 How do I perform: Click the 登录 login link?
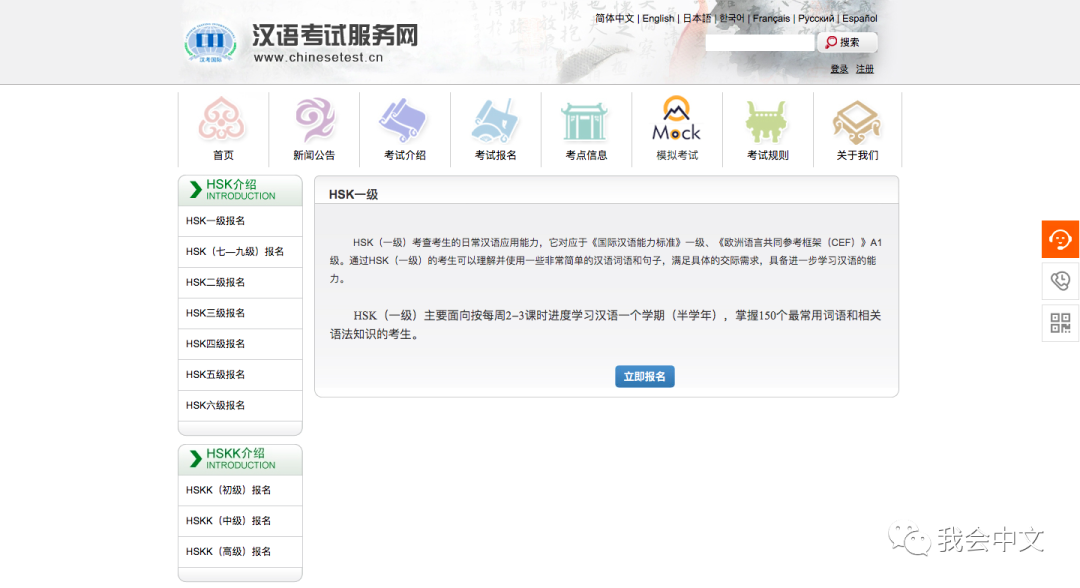pos(839,69)
